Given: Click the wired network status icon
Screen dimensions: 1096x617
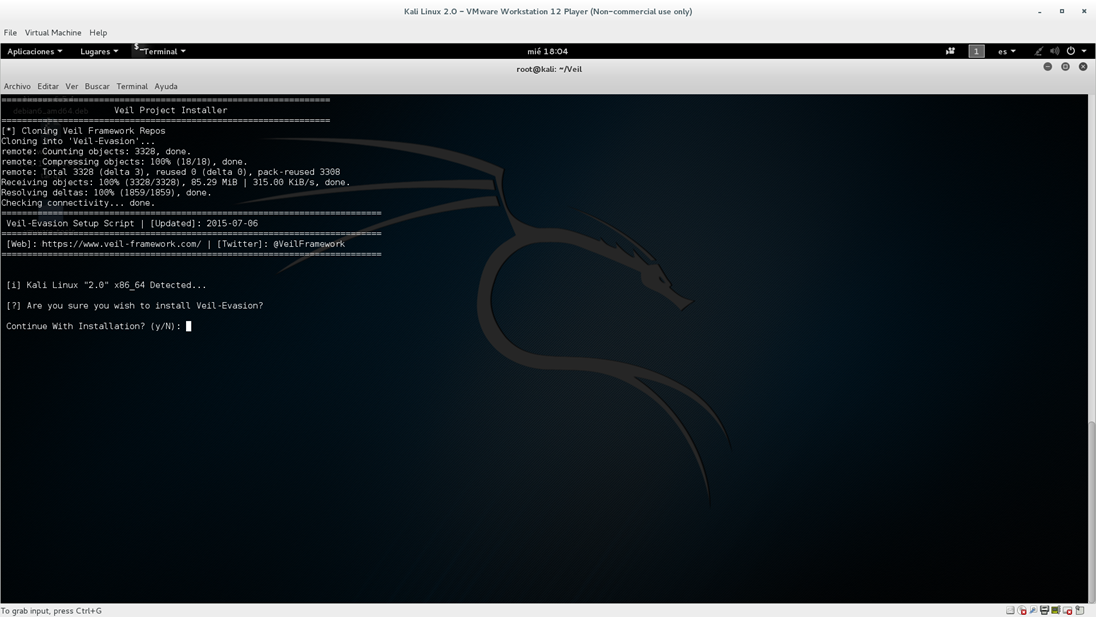Looking at the screenshot, I should (x=1039, y=51).
